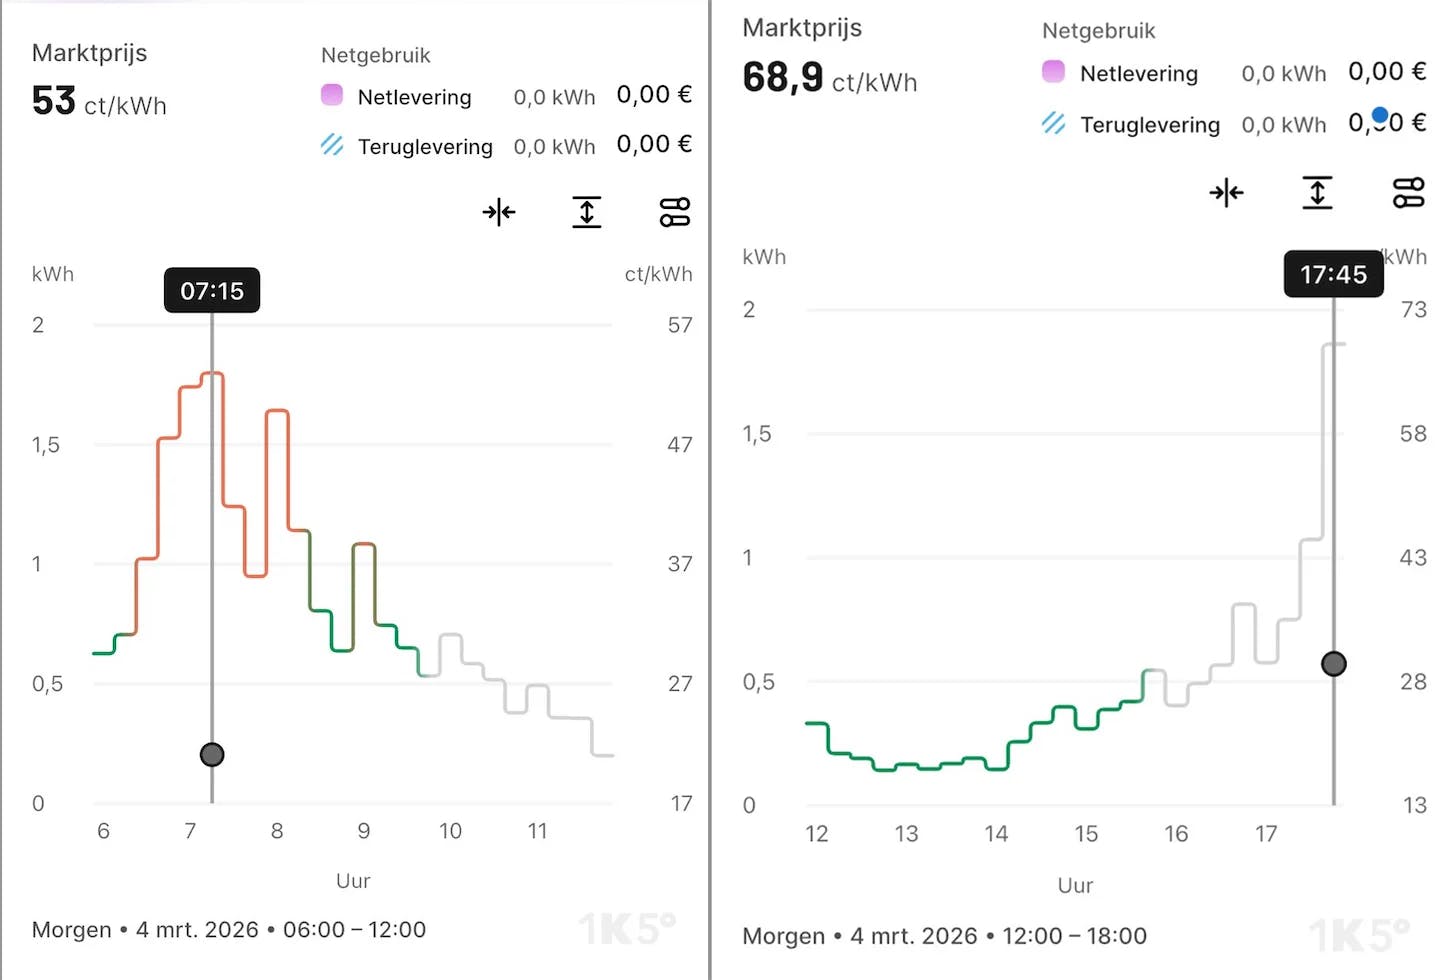Click the 53 ct/kWh market price value
Screen dimensions: 1440x980
click(99, 102)
